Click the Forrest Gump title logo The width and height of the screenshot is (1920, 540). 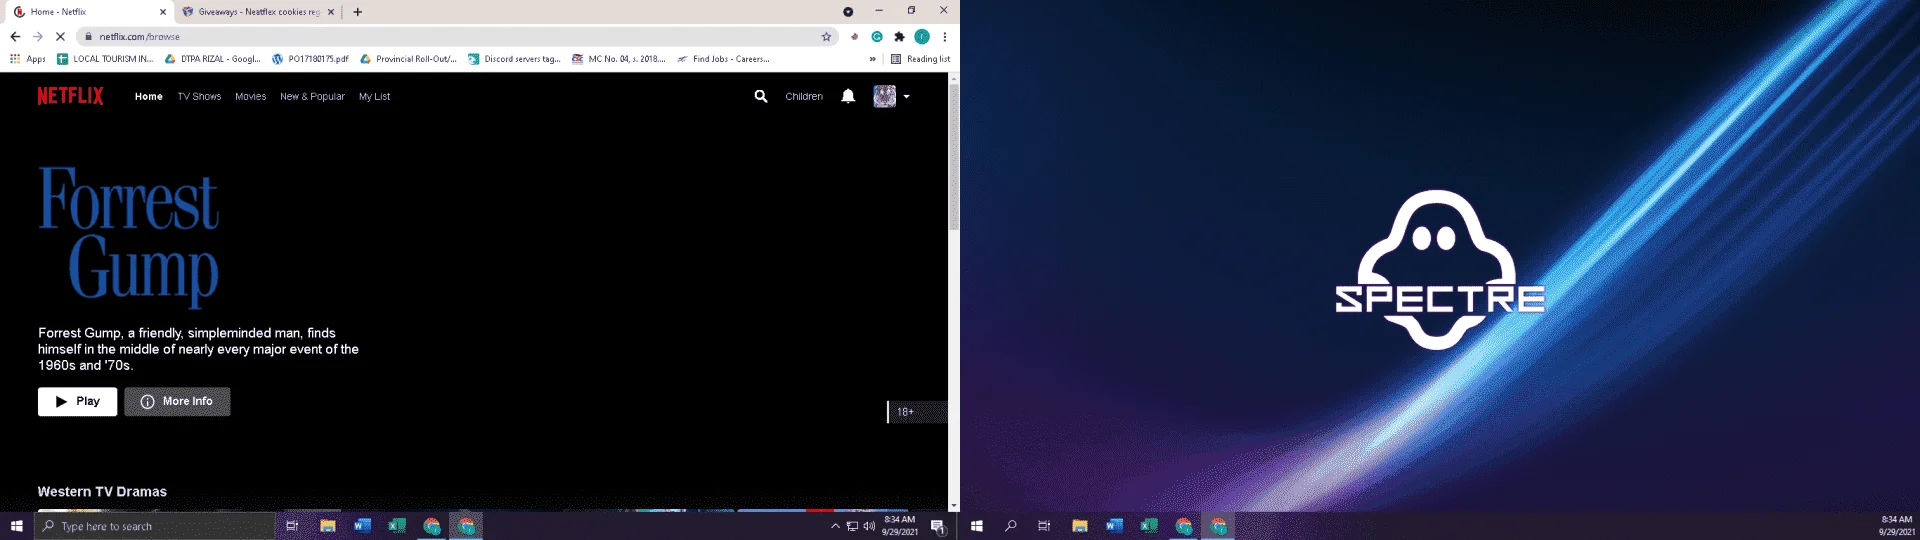coord(128,236)
